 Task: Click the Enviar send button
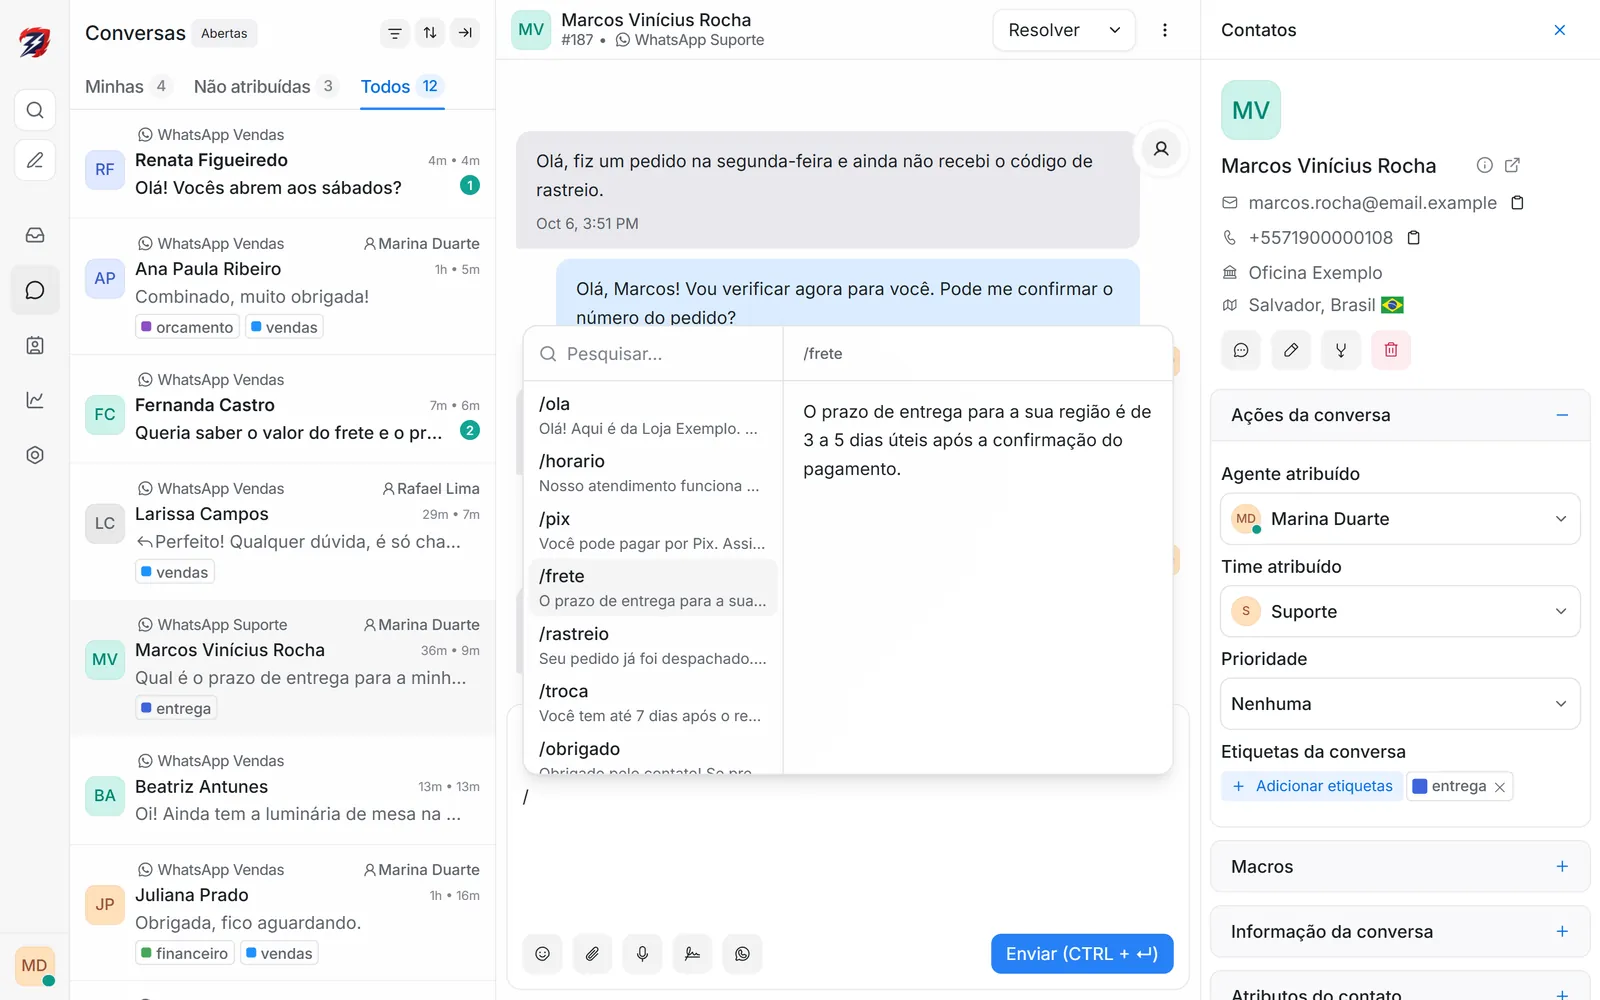(1082, 954)
